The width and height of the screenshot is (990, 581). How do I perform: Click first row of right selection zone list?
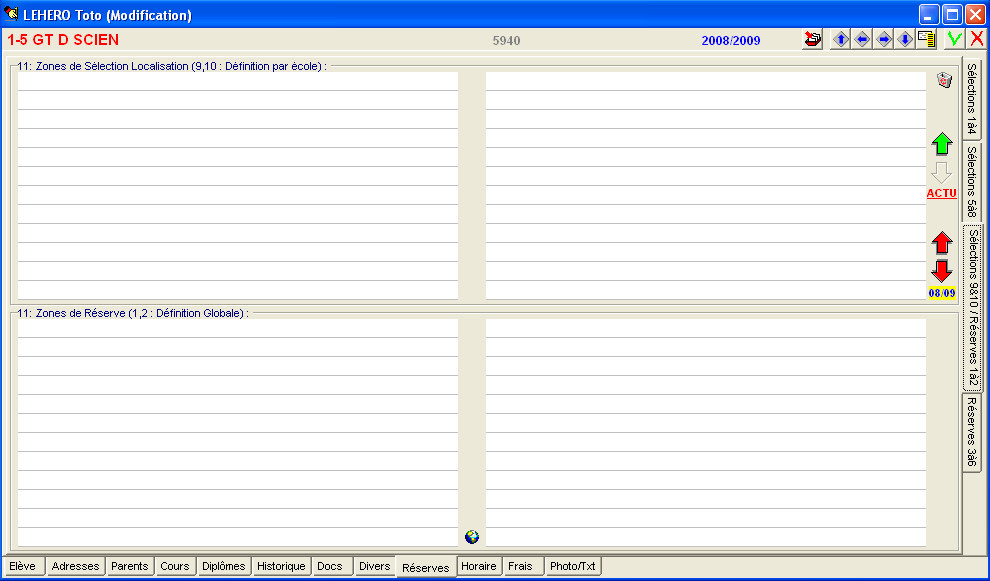point(706,81)
